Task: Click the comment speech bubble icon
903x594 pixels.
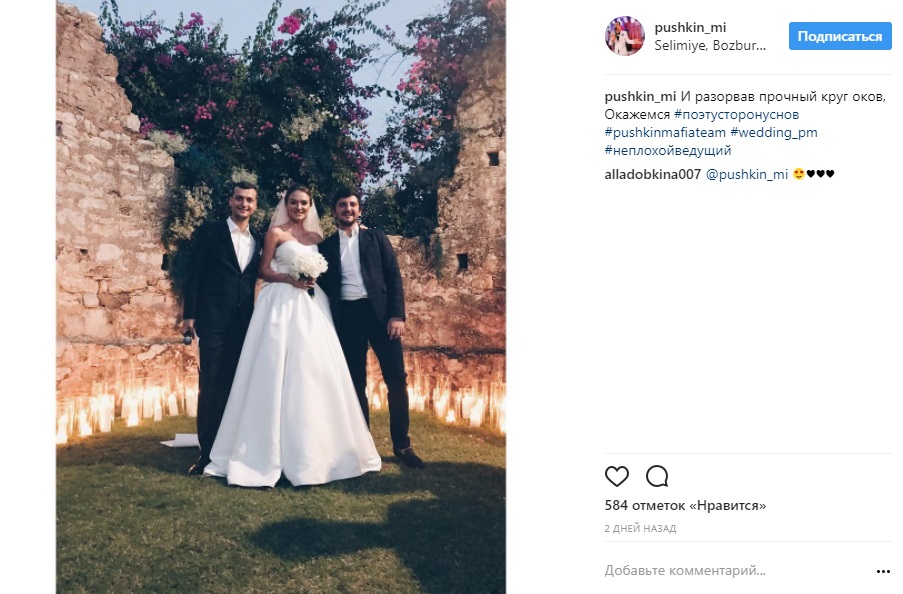Action: [x=657, y=476]
